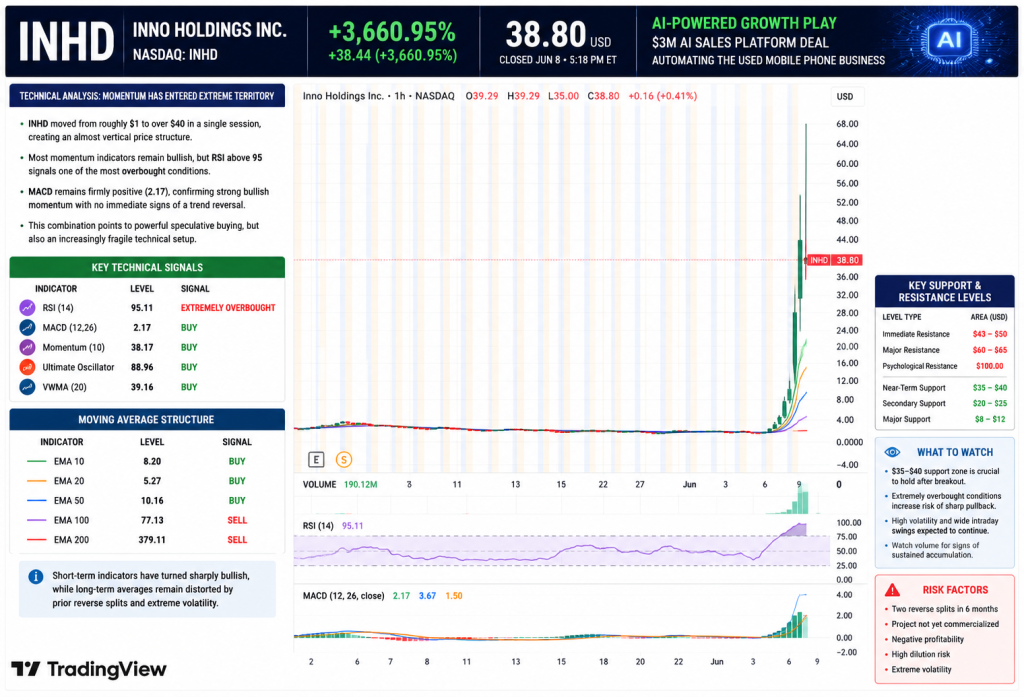Click the 88.96 Ultimate Oscillator level
1024x697 pixels.
click(x=142, y=367)
